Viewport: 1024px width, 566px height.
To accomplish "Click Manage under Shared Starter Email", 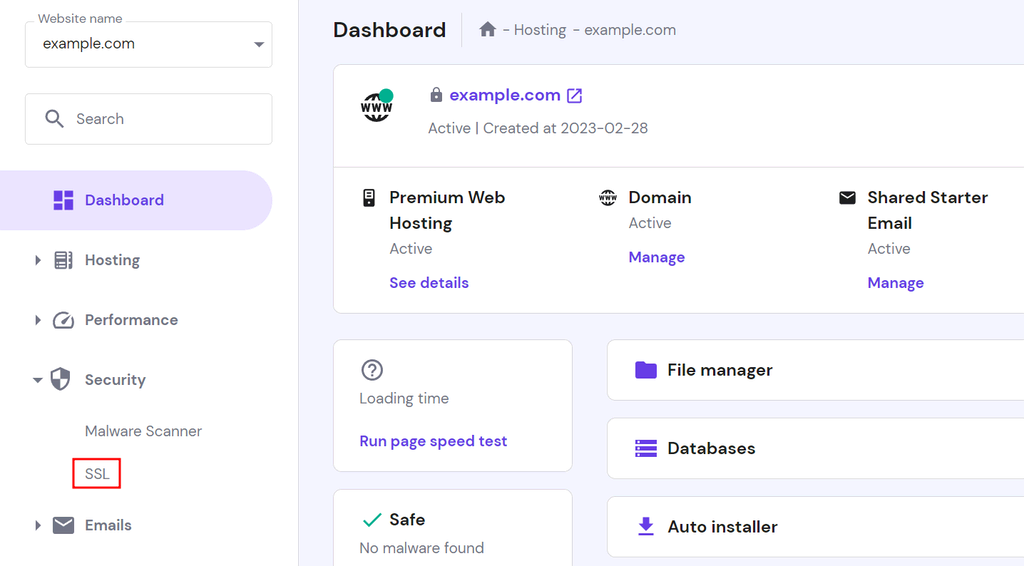I will click(x=895, y=283).
